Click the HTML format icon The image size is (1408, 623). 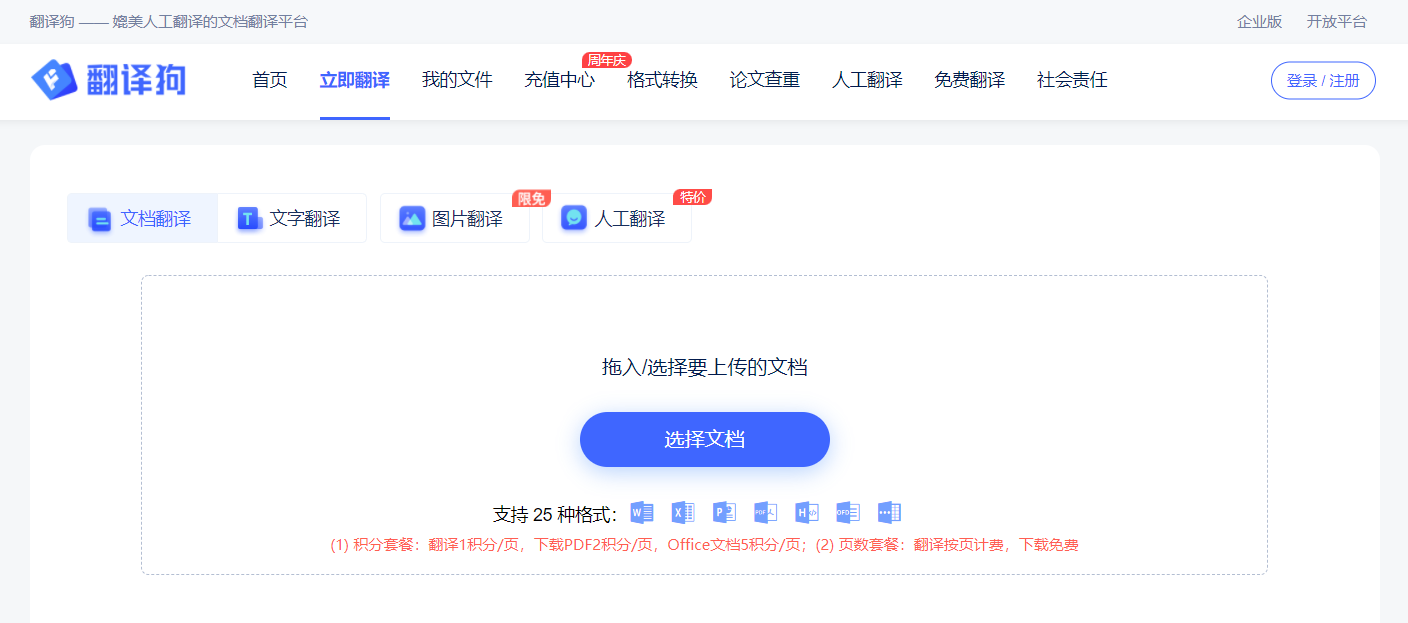(x=807, y=512)
